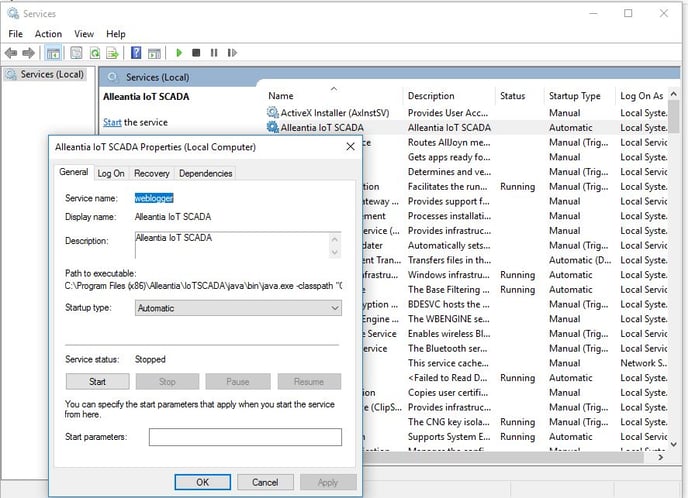
Task: Click the Refresh toolbar icon
Action: pos(94,53)
